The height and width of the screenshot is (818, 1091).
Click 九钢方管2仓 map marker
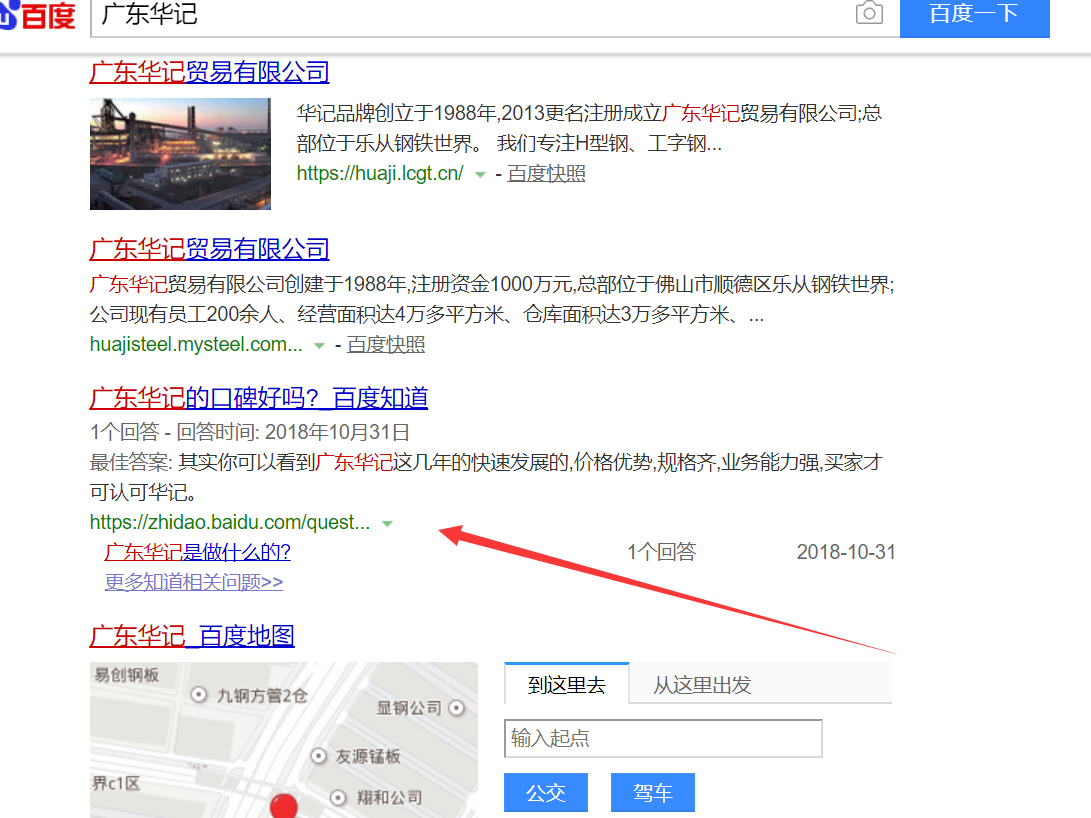click(x=199, y=694)
